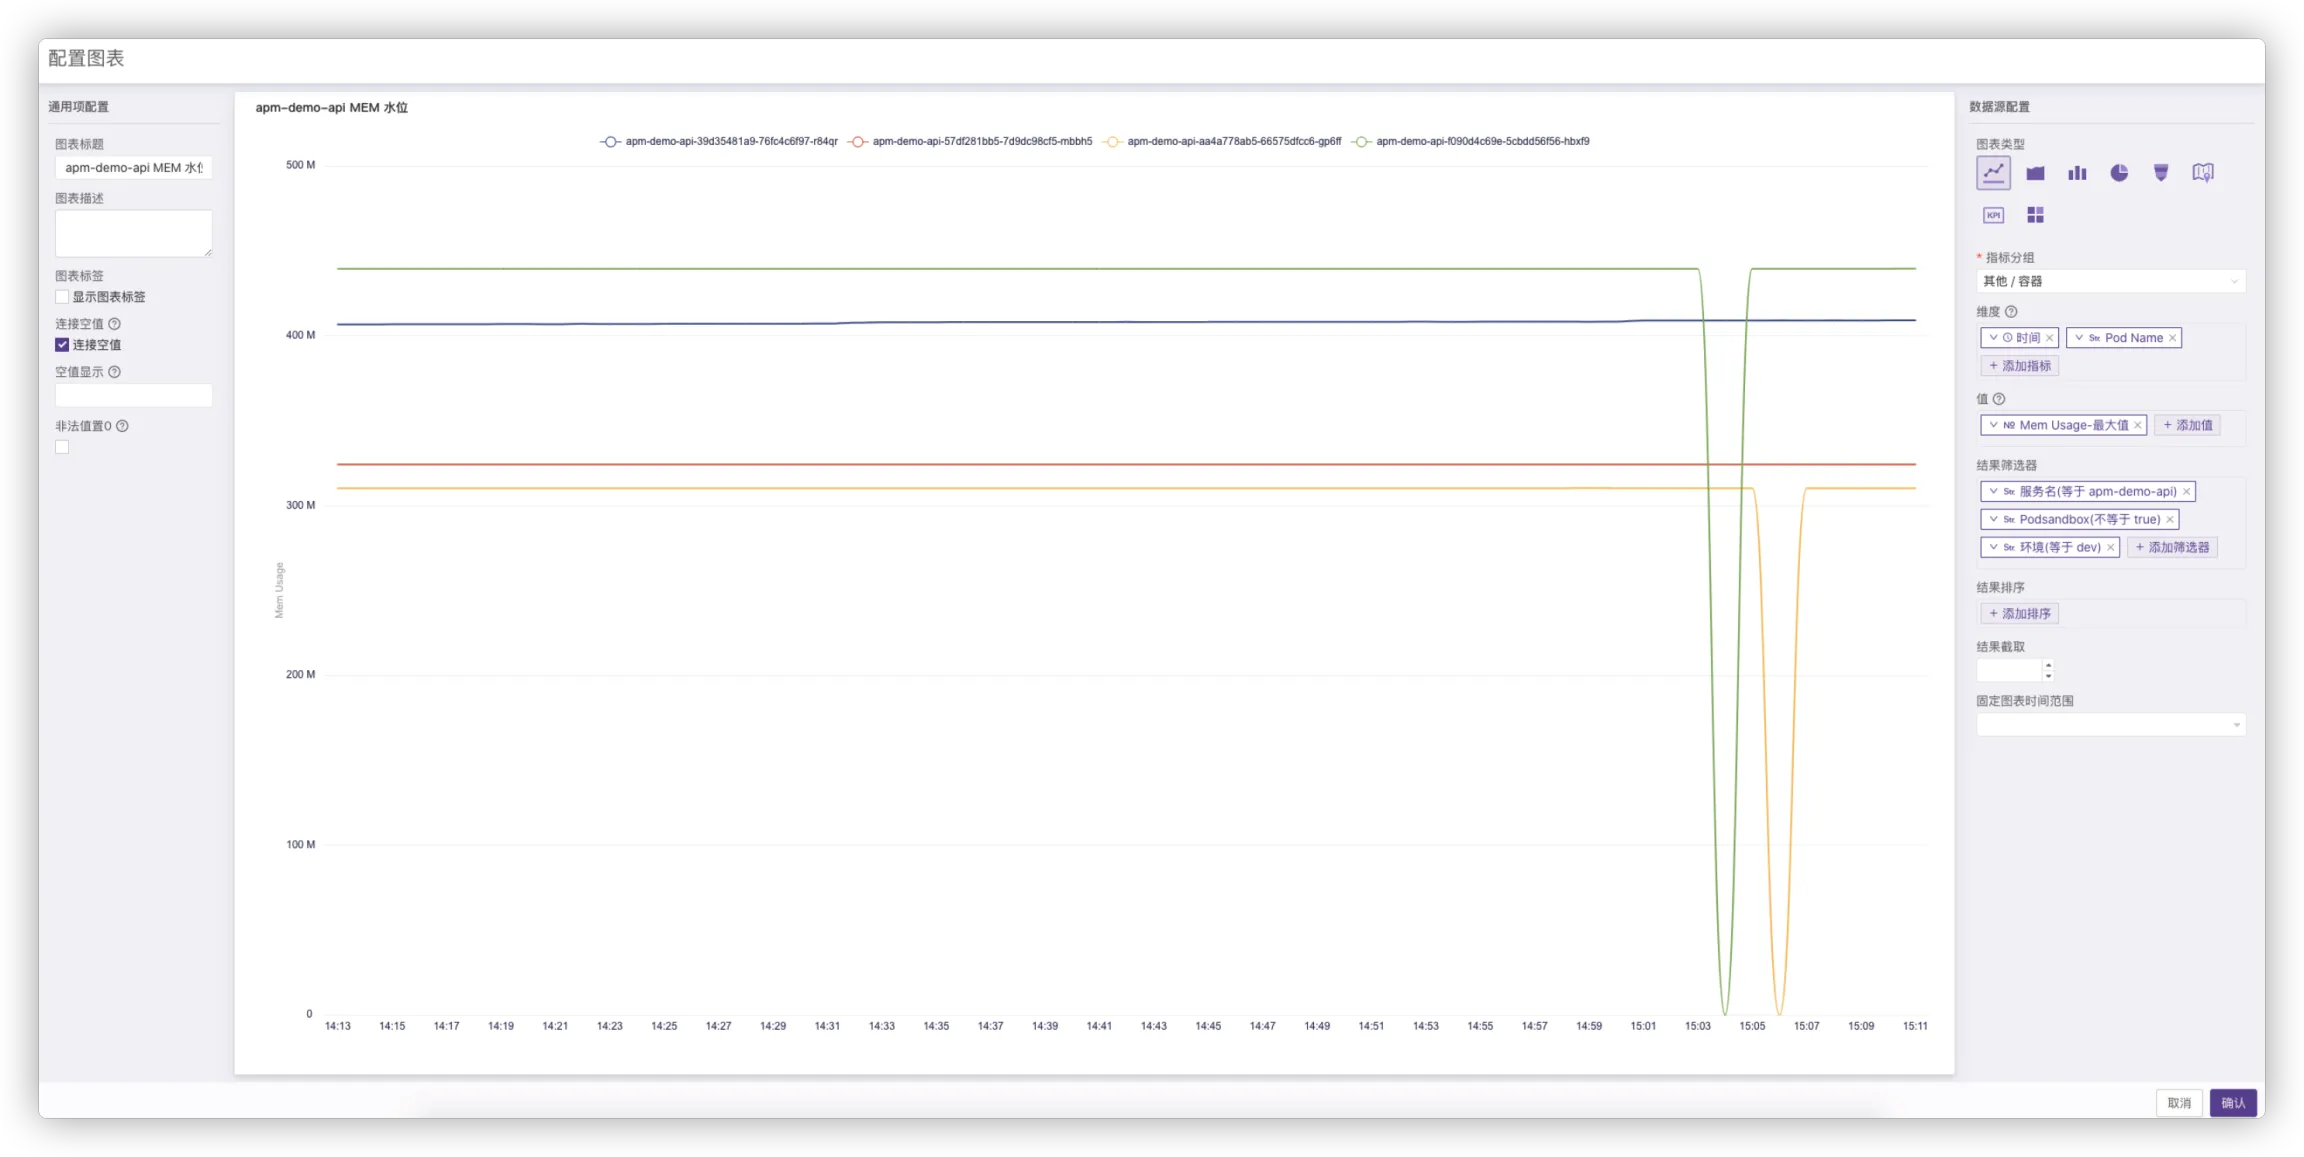Toggle the 非法值置0 checkbox
Screen dimensions: 2304x1157
pos(62,447)
